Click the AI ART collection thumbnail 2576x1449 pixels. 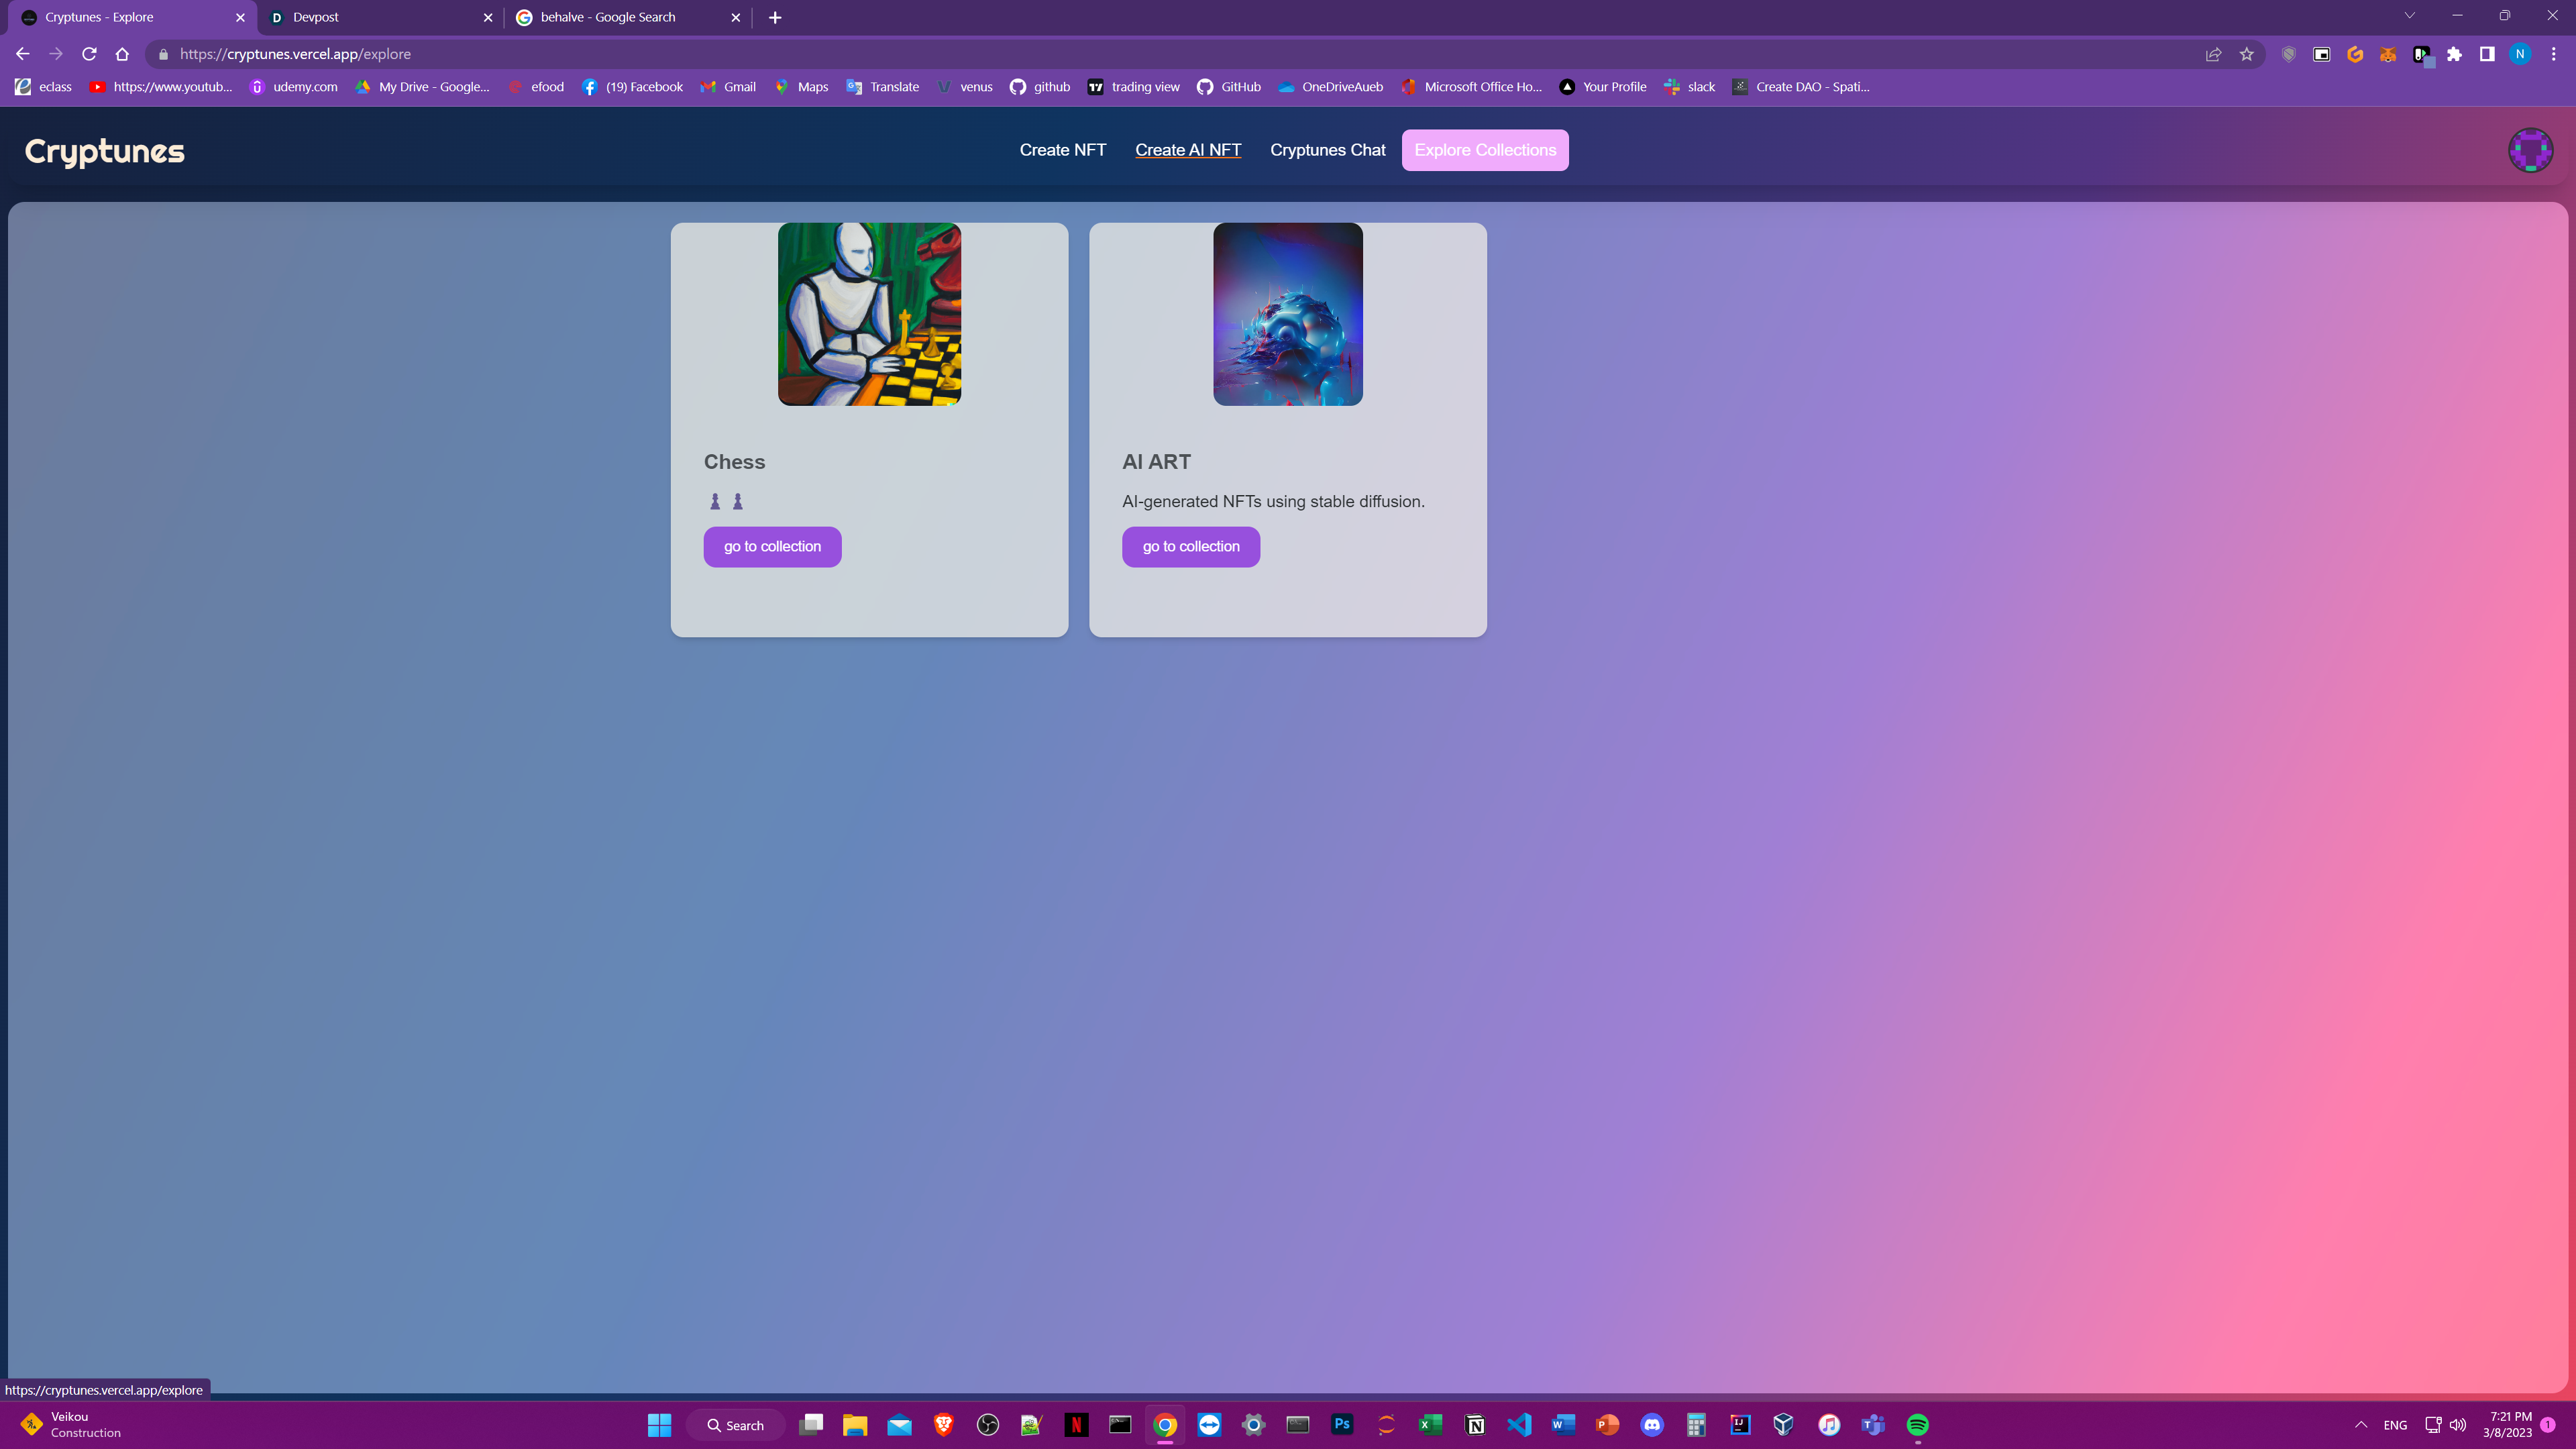point(1287,314)
